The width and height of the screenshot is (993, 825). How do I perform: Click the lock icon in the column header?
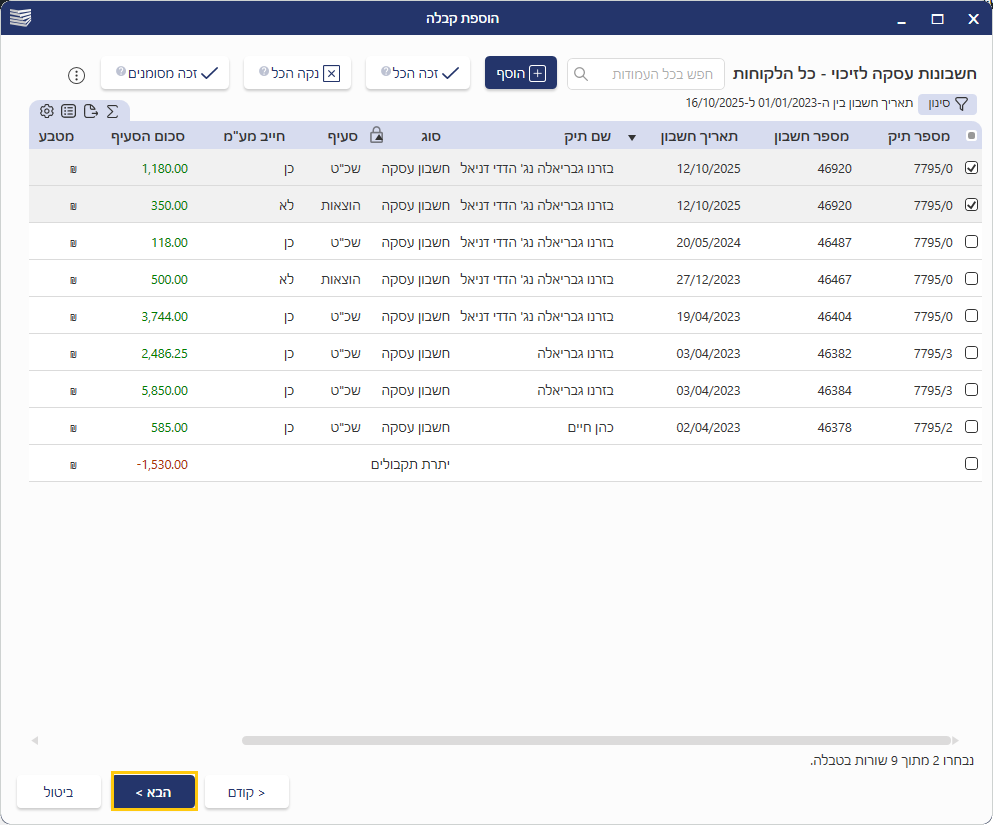coord(376,135)
